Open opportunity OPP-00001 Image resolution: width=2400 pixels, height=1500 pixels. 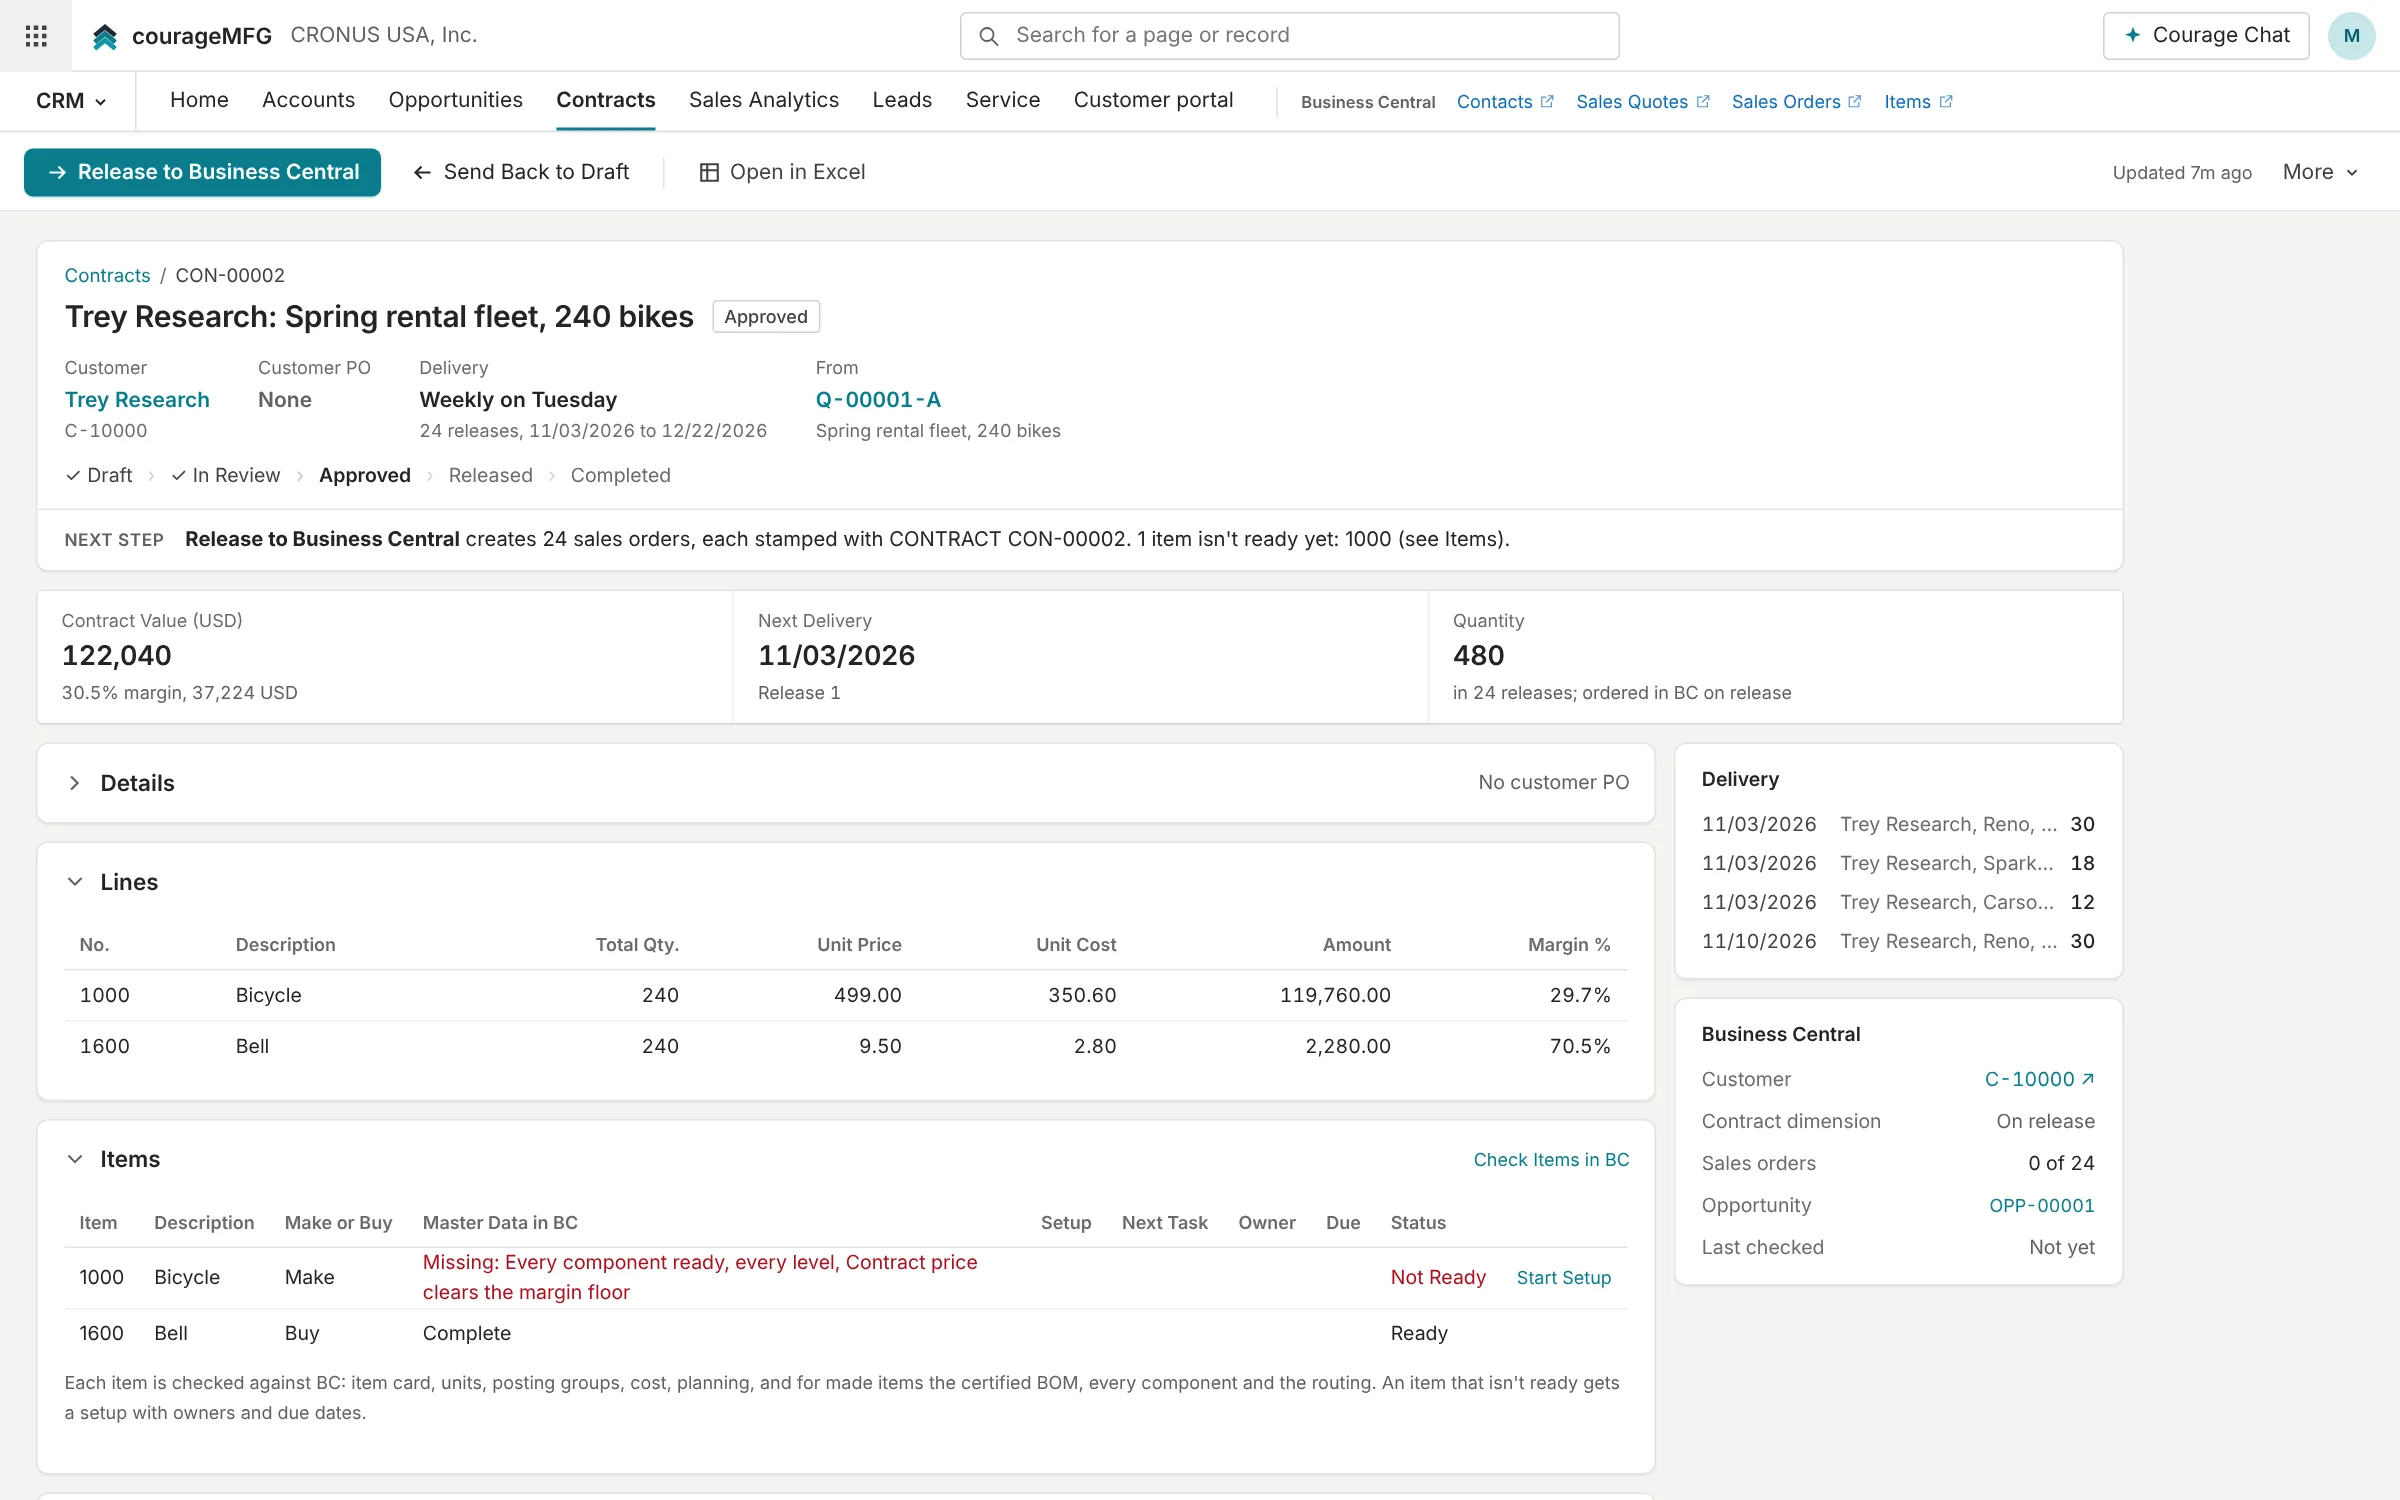click(x=2041, y=1206)
